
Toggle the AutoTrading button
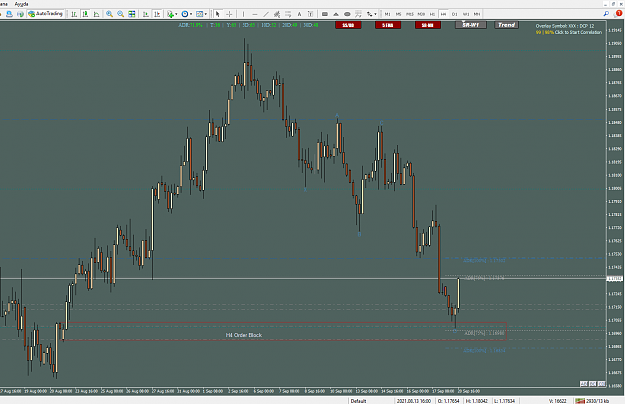(45, 14)
